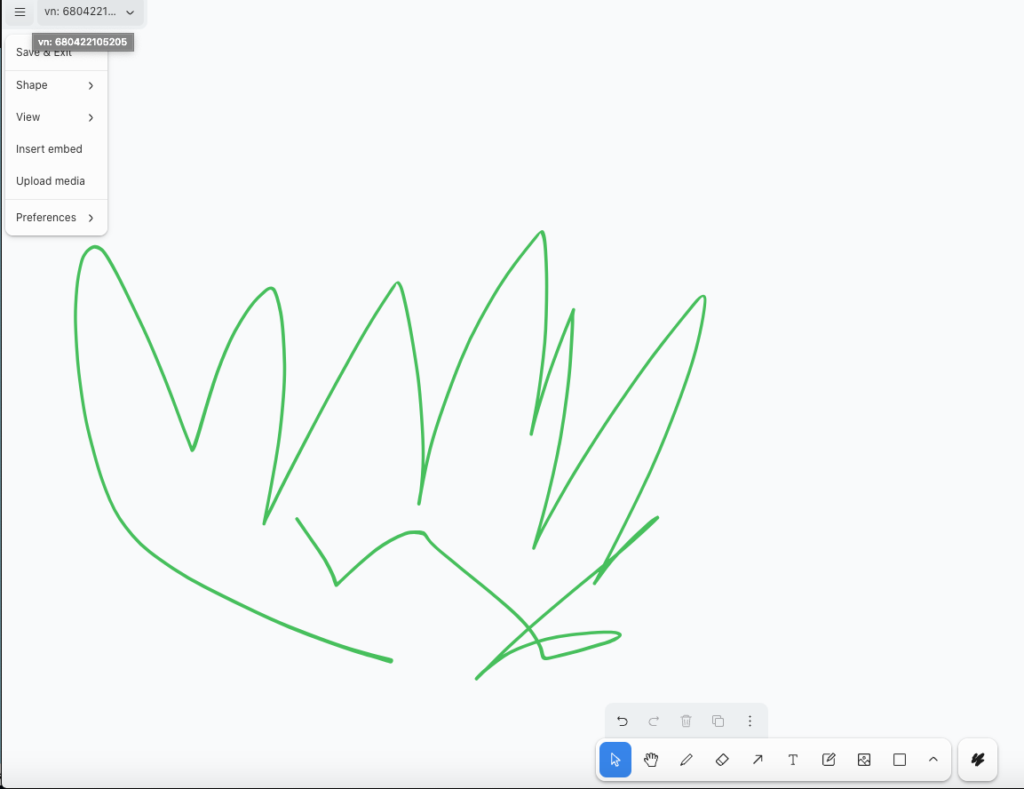This screenshot has height=789, width=1024.
Task: Expand the Shape submenu
Action: click(x=56, y=85)
